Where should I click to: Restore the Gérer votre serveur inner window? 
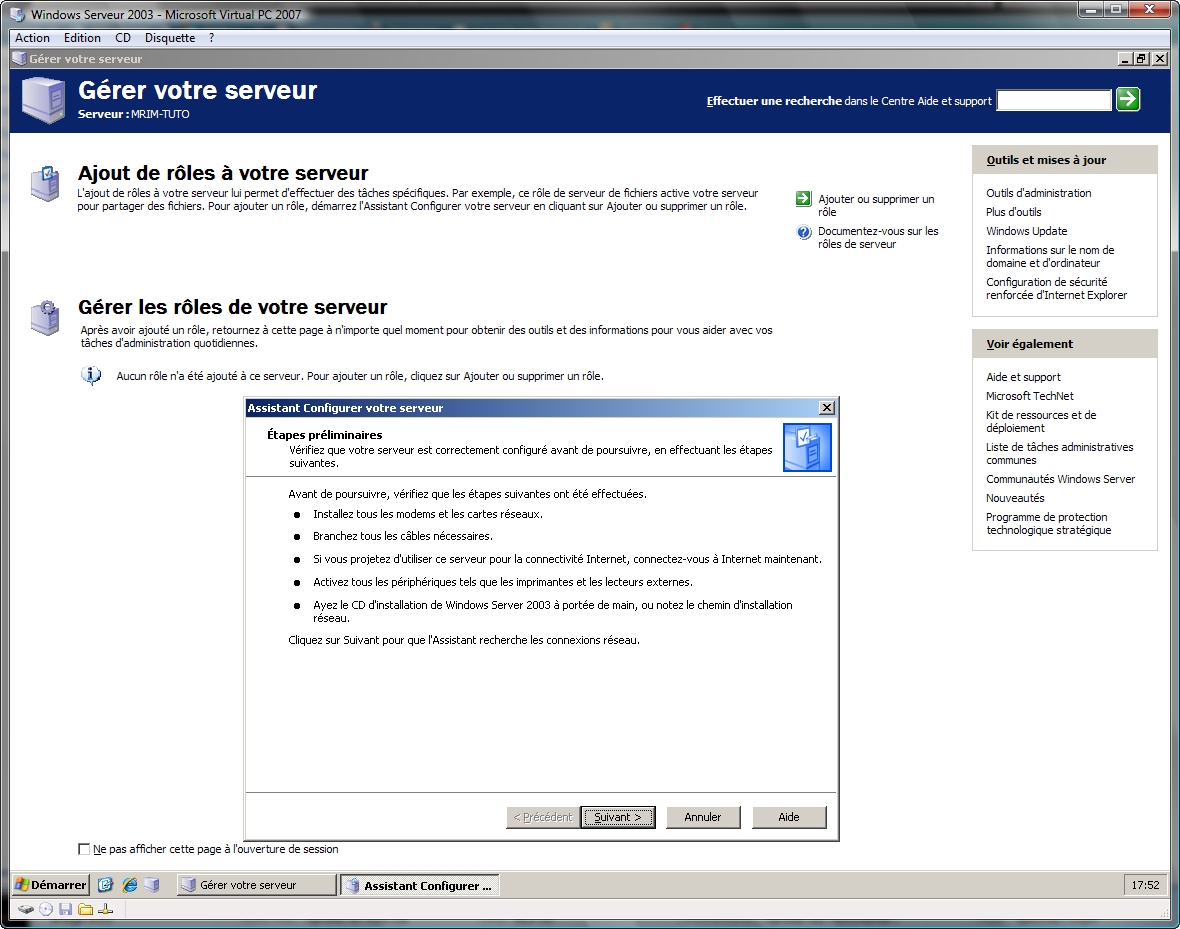point(1142,59)
